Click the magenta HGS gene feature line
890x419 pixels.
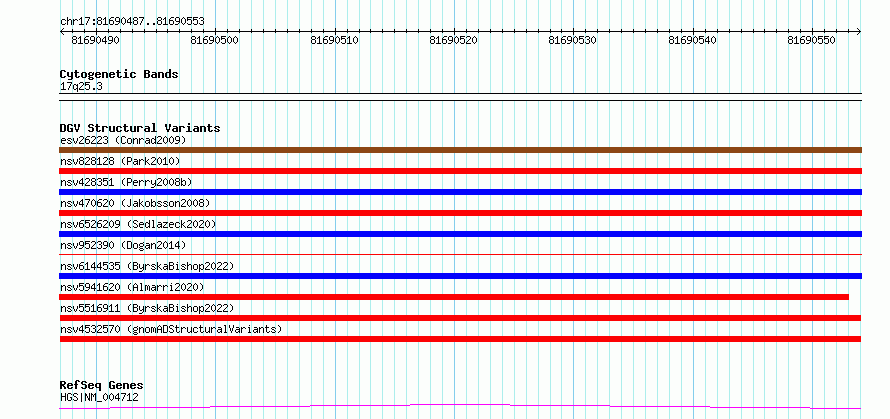click(x=460, y=406)
